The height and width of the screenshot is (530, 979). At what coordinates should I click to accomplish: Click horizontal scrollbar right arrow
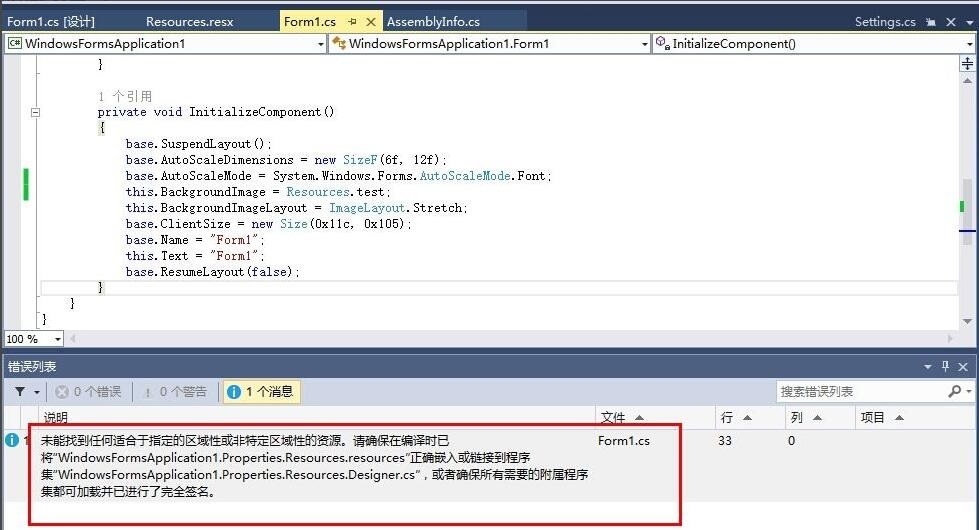(950, 338)
